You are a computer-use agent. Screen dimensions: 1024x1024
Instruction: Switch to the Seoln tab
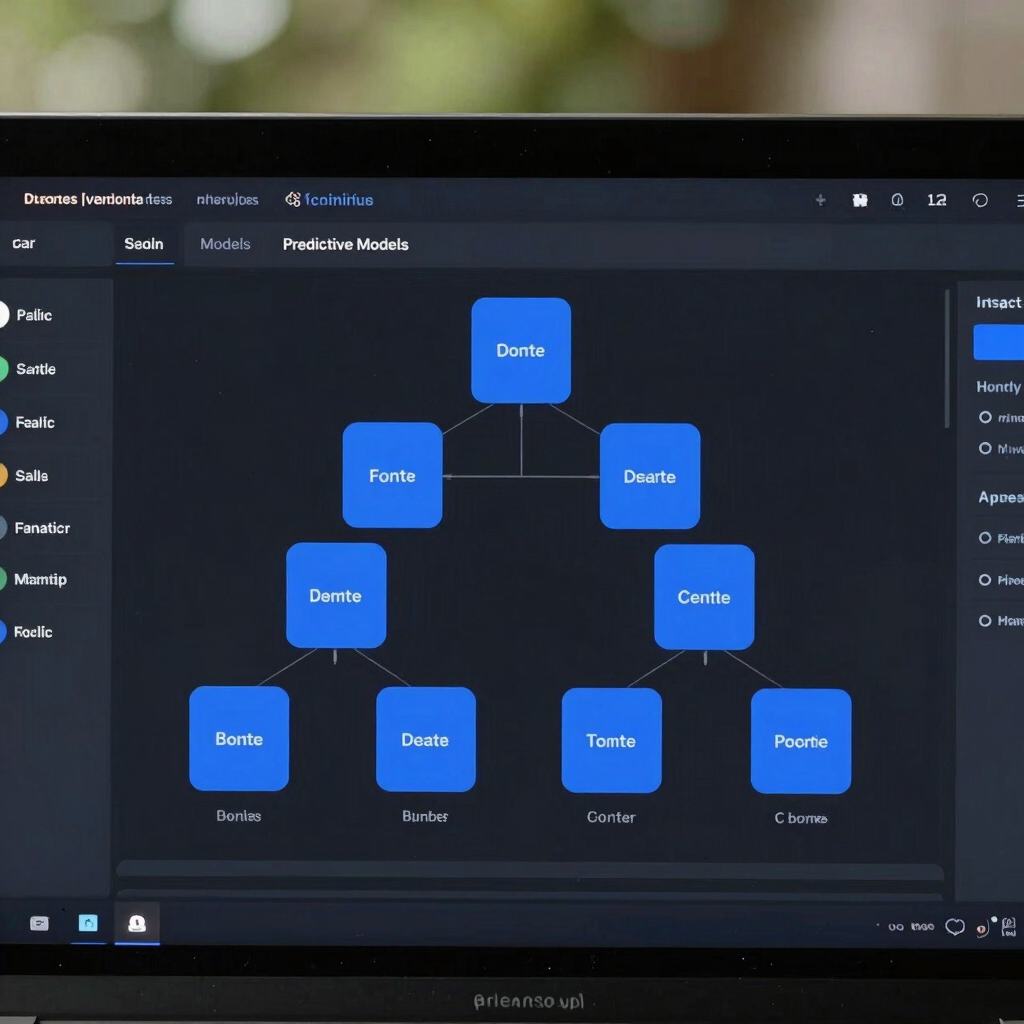(144, 244)
